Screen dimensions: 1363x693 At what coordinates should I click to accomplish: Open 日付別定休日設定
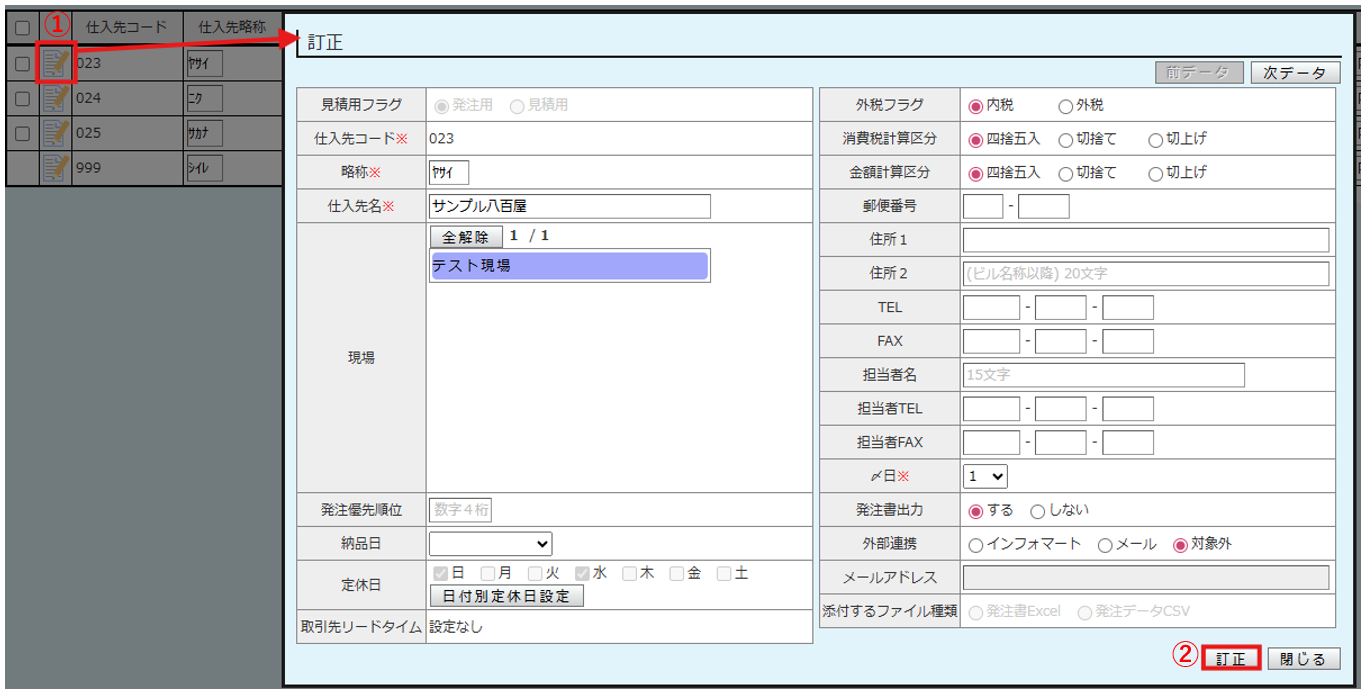506,596
